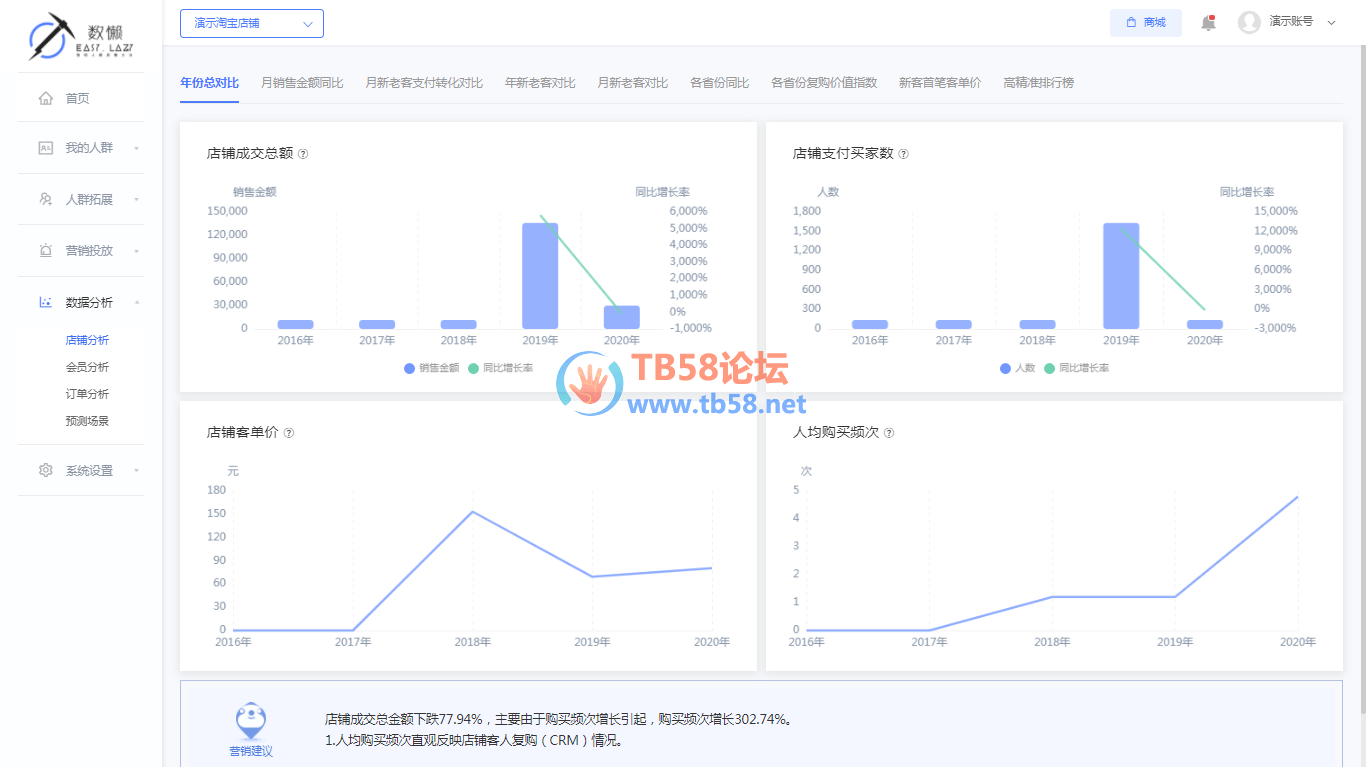Switch to the 高精准排行榜 tab
The height and width of the screenshot is (767, 1366).
[1038, 83]
